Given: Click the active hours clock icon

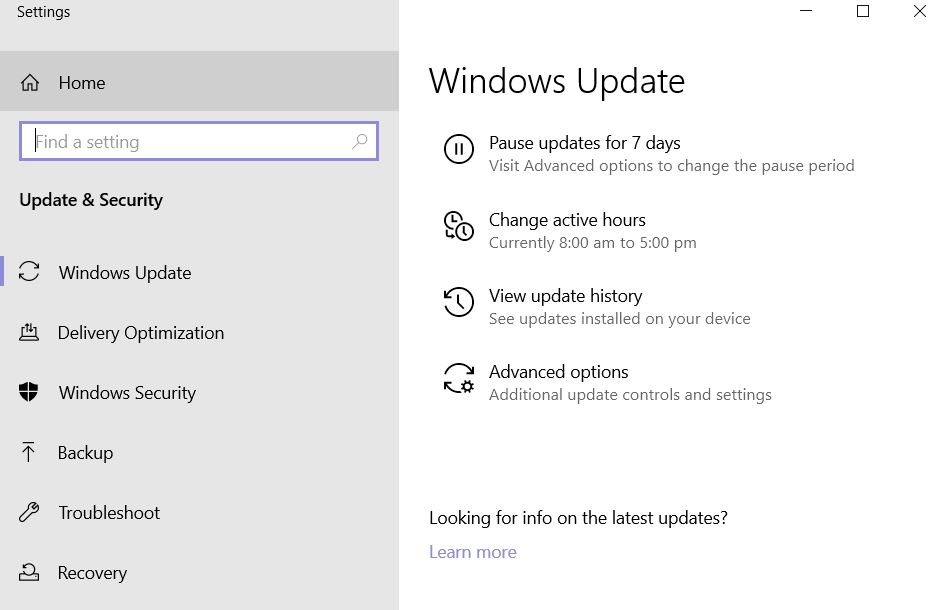Looking at the screenshot, I should pos(459,226).
